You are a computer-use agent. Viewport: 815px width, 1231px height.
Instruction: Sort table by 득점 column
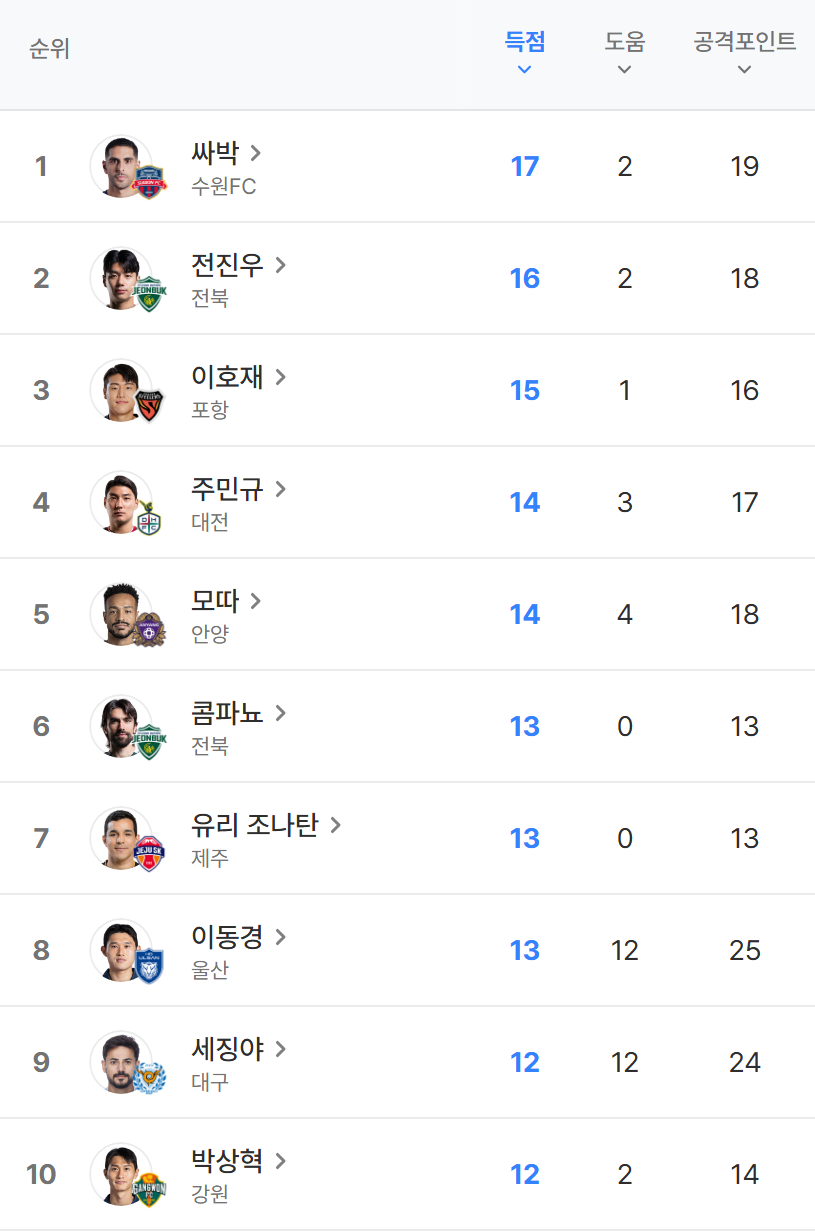[525, 53]
